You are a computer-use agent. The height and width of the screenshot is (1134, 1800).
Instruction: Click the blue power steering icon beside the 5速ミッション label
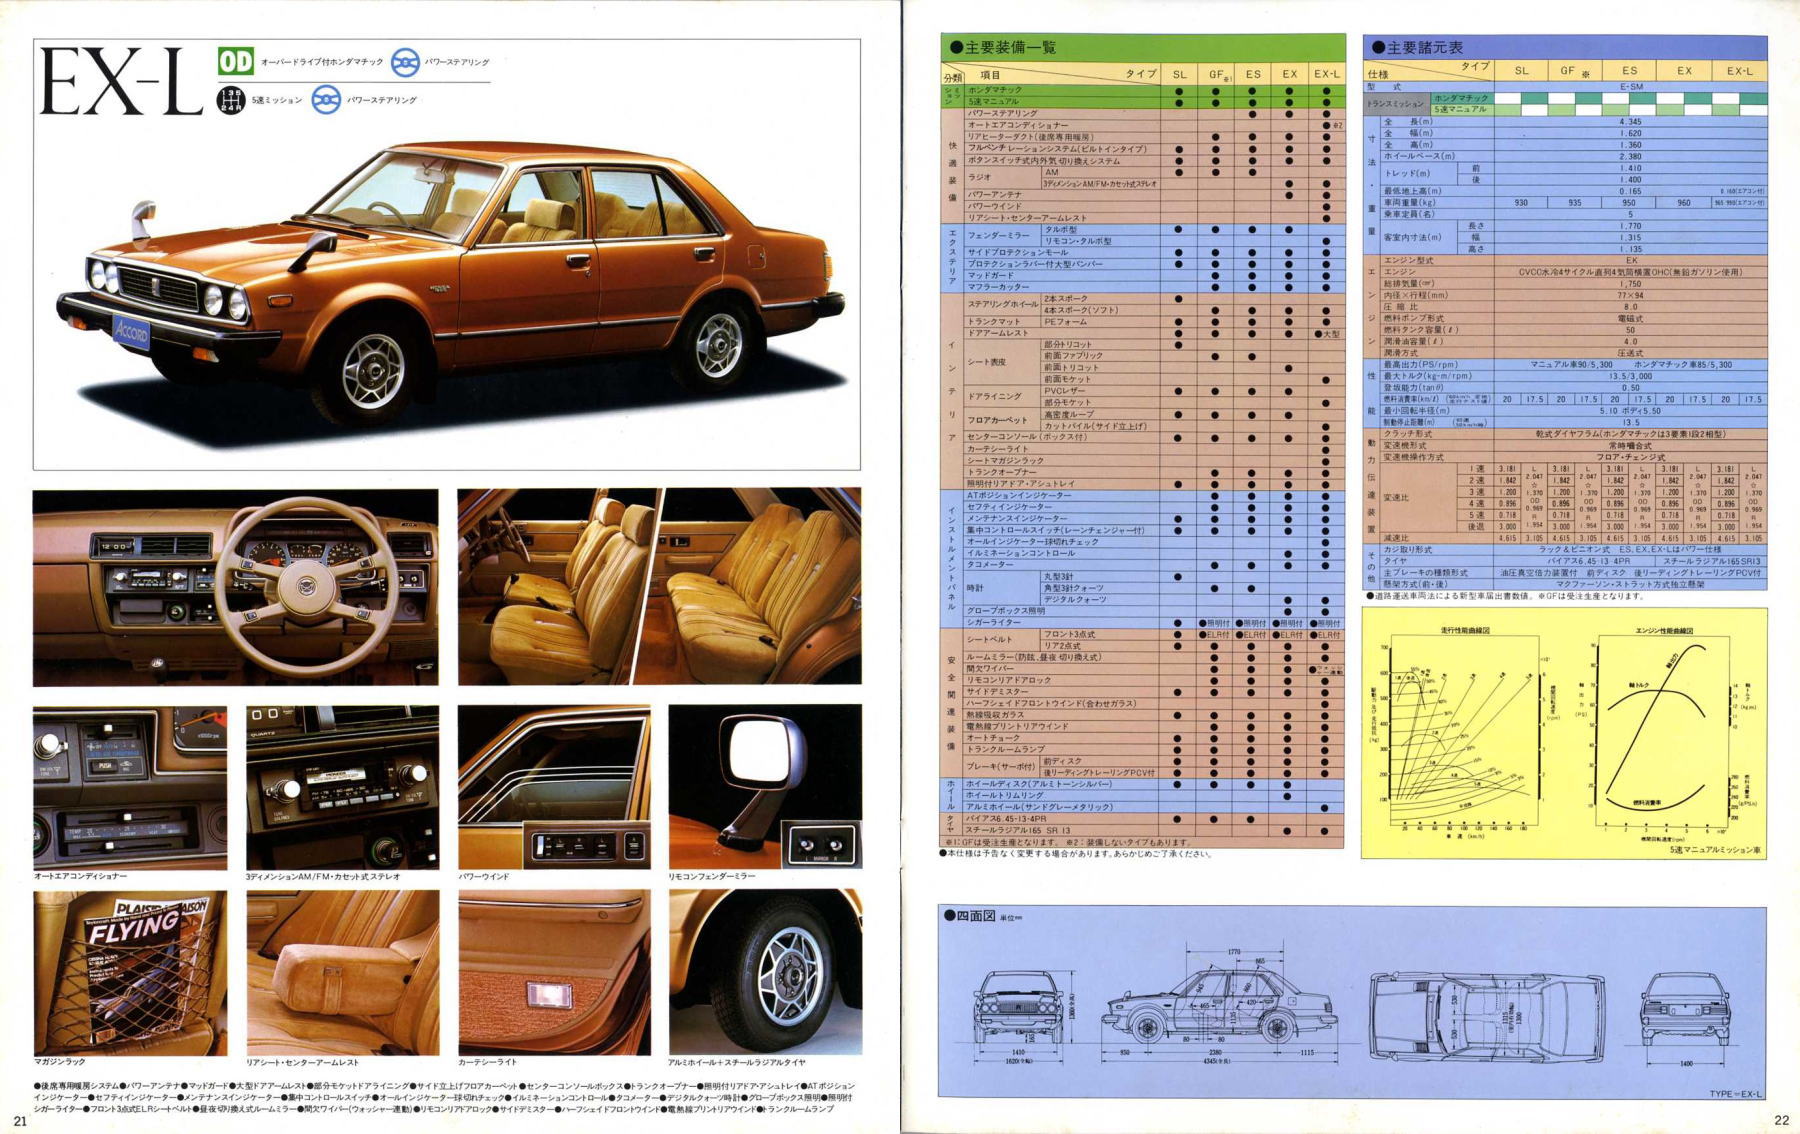(x=326, y=100)
